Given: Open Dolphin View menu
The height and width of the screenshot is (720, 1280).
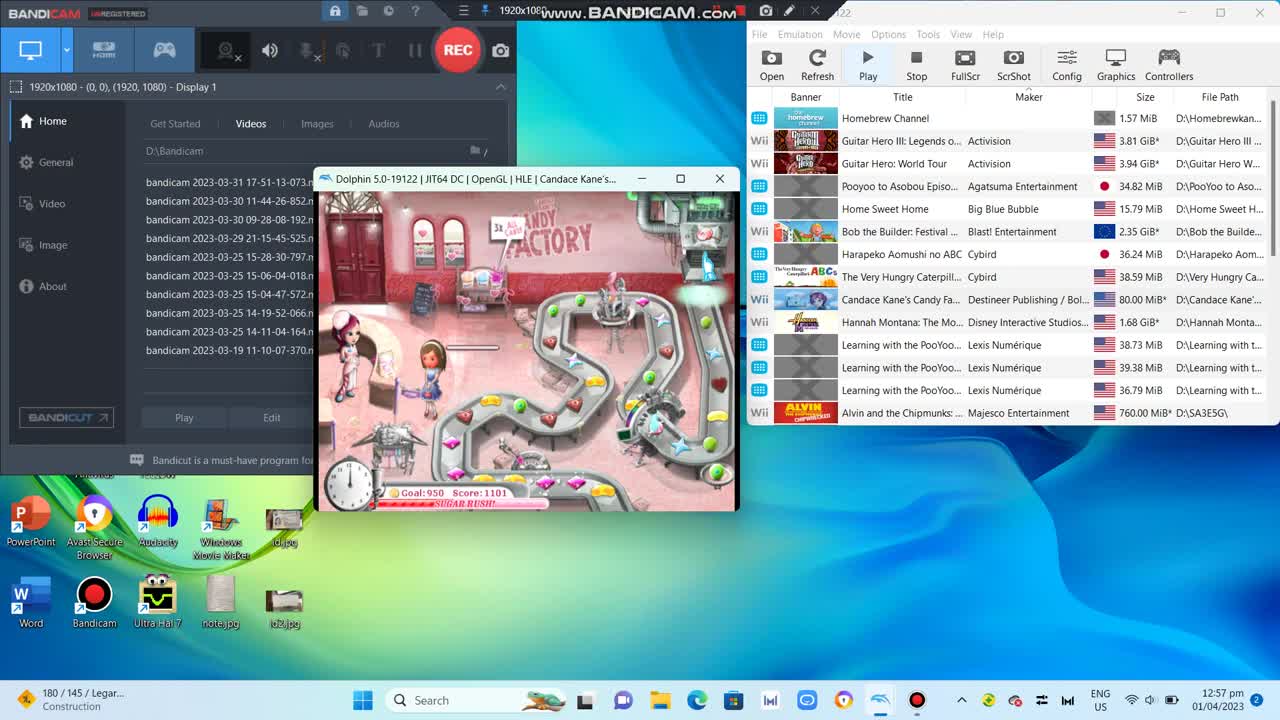Looking at the screenshot, I should [x=961, y=34].
